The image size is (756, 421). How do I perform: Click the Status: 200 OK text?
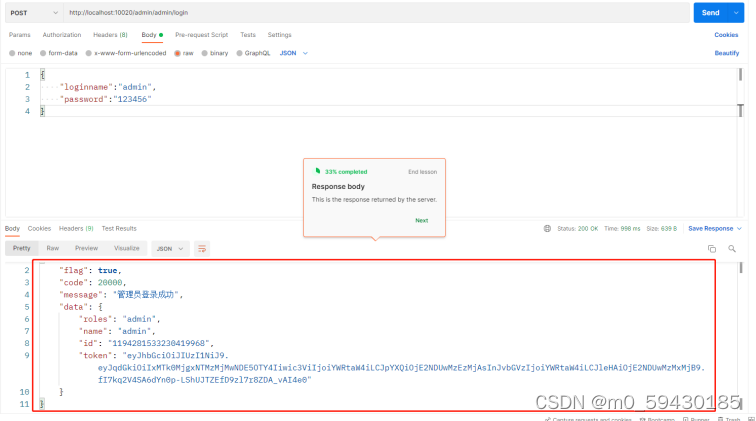click(578, 229)
